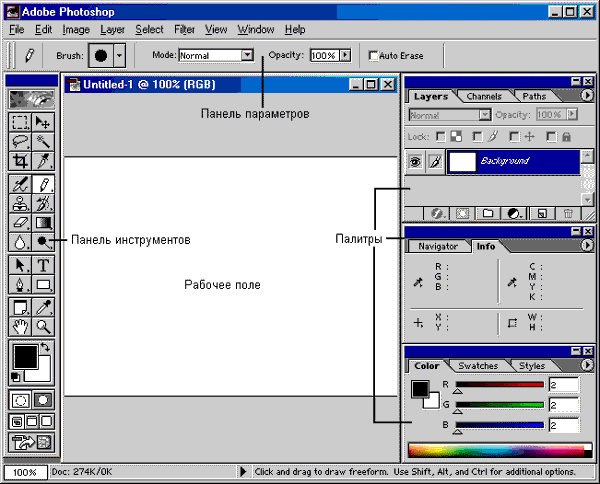Select the Rectangle shape tool
The height and width of the screenshot is (484, 600).
tap(43, 284)
